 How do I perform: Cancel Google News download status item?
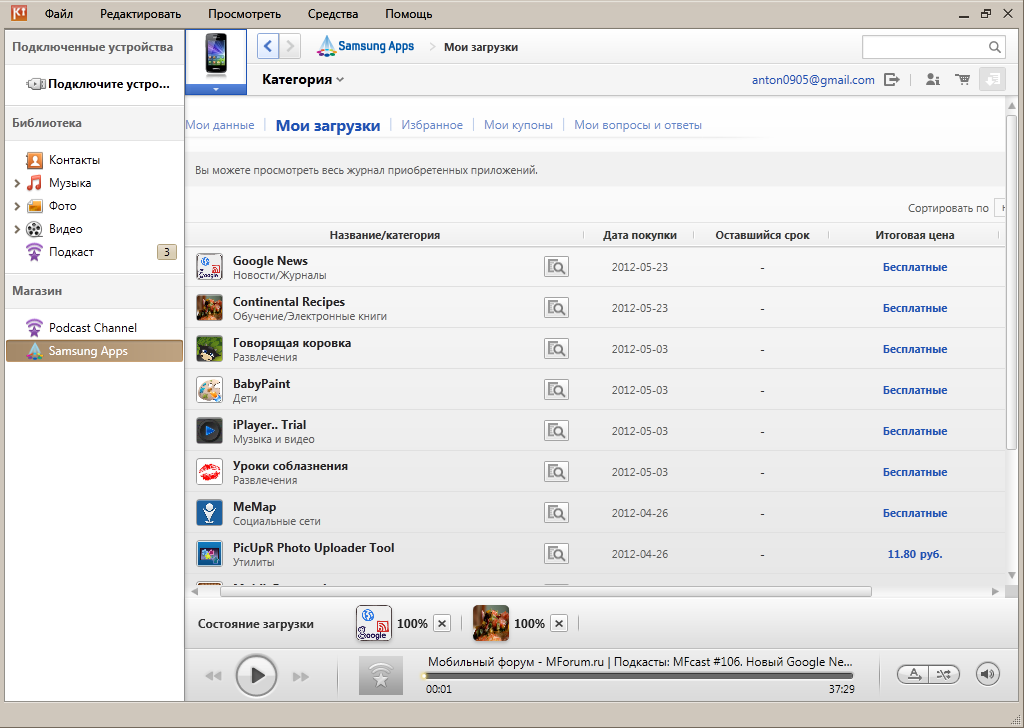(x=442, y=624)
